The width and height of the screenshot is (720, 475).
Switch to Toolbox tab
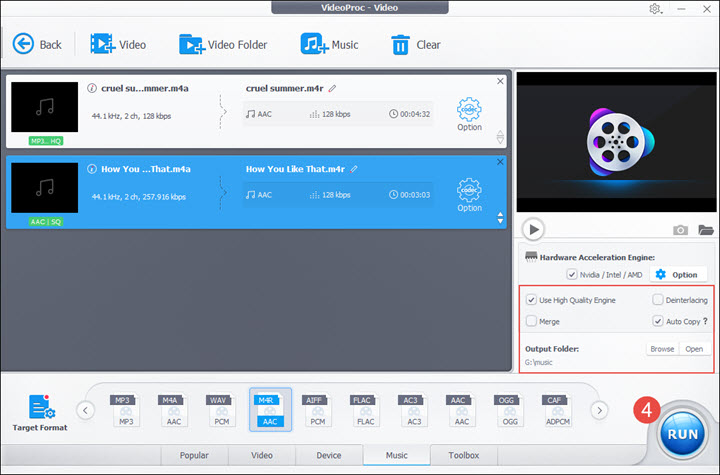[x=464, y=455]
